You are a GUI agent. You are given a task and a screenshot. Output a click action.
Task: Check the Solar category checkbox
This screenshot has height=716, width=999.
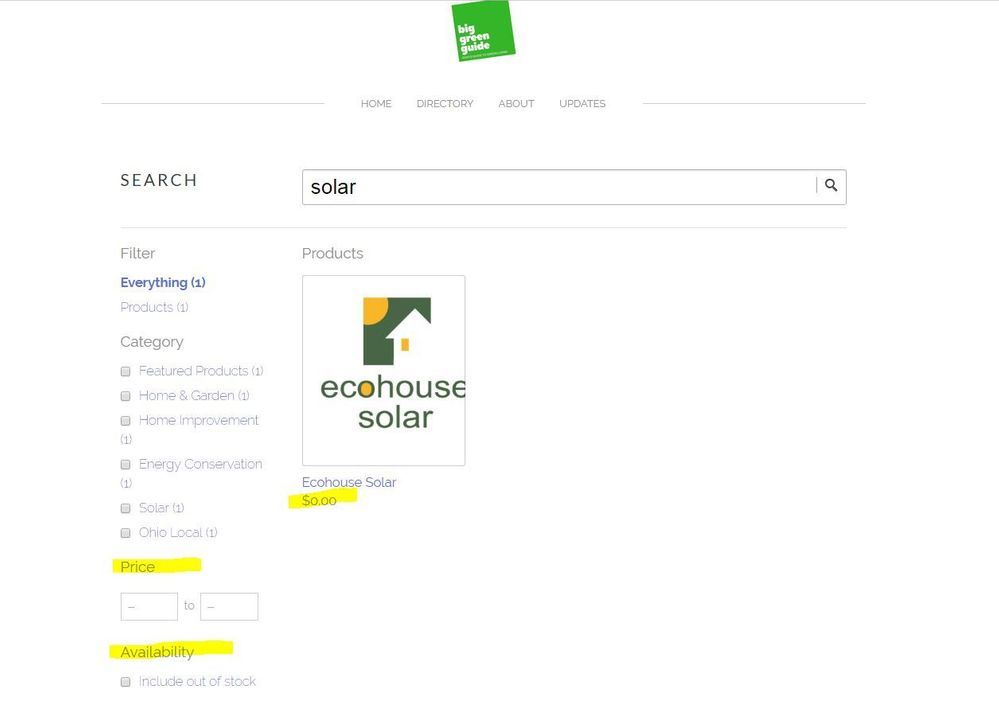click(x=126, y=509)
